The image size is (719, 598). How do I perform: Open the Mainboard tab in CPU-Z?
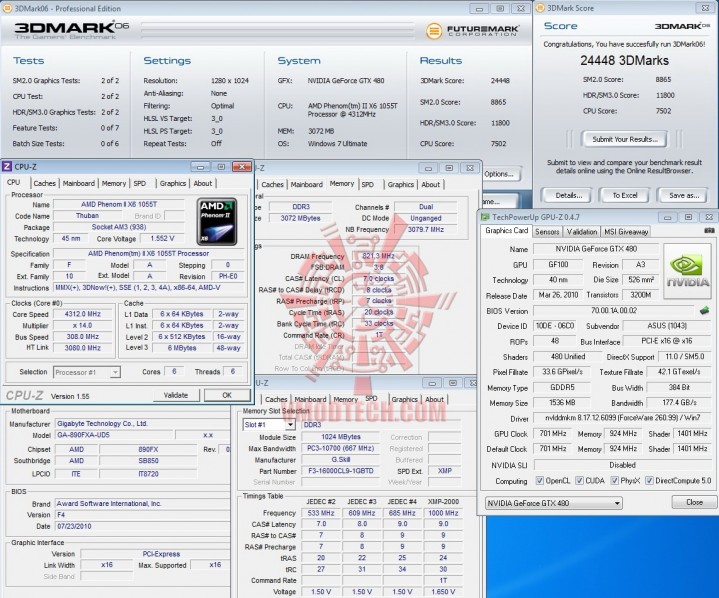point(79,183)
